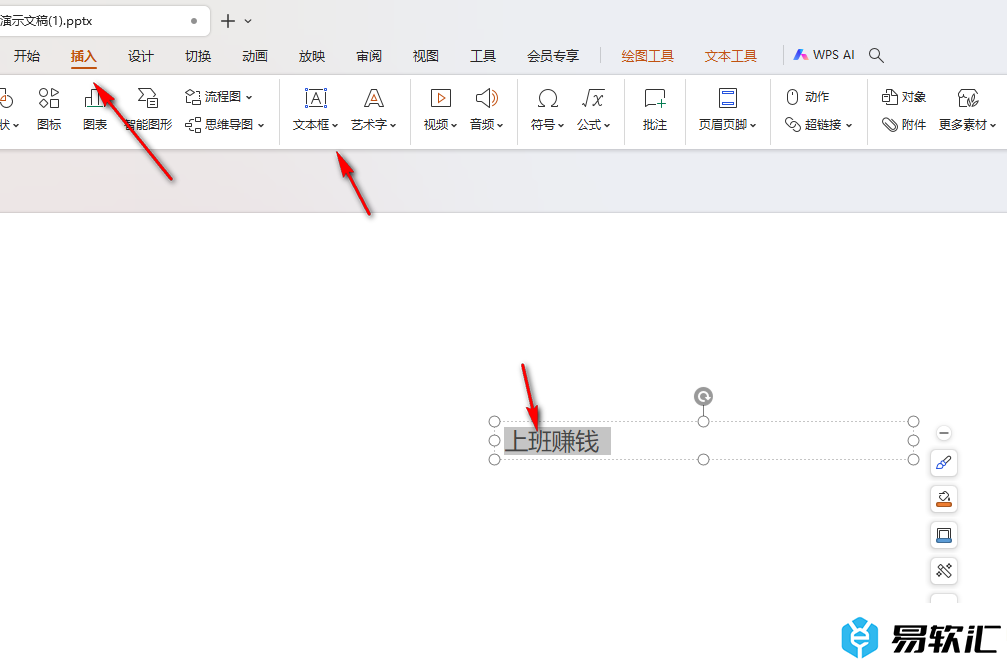Image resolution: width=1007 pixels, height=663 pixels.
Task: Open 更多素材 more materials
Action: [967, 109]
